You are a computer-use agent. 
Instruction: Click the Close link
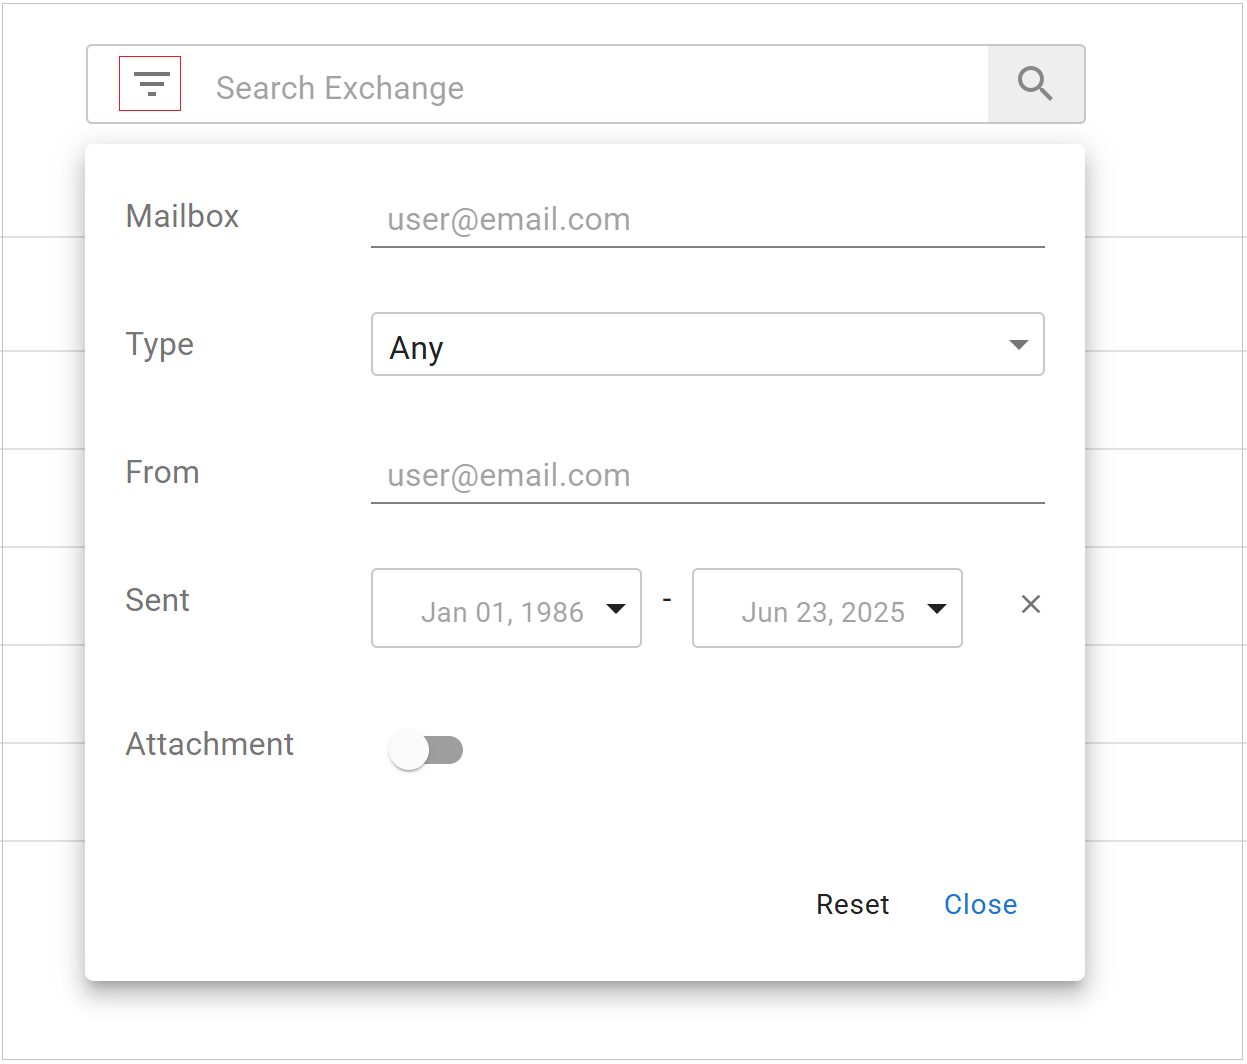click(x=981, y=904)
